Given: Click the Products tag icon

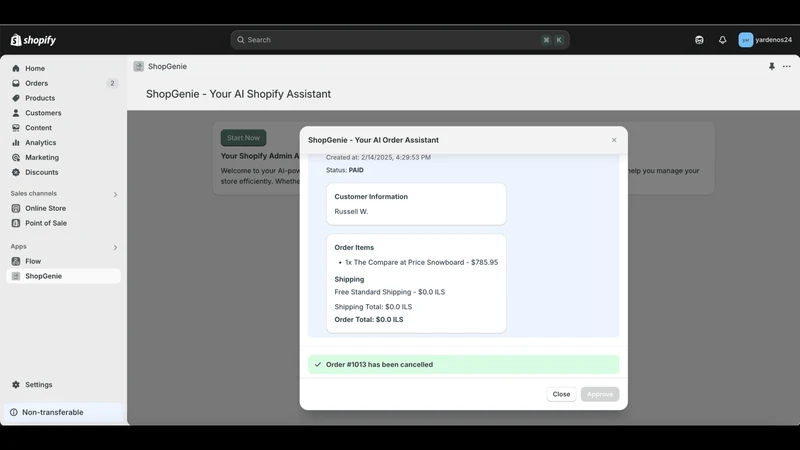Looking at the screenshot, I should pos(16,98).
